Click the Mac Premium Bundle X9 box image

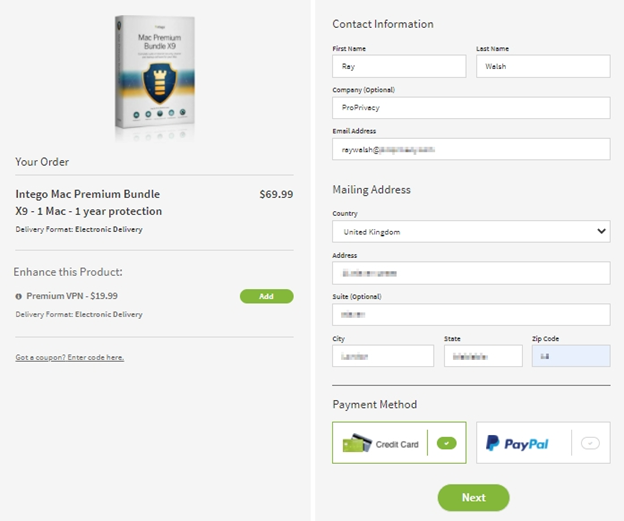click(155, 74)
